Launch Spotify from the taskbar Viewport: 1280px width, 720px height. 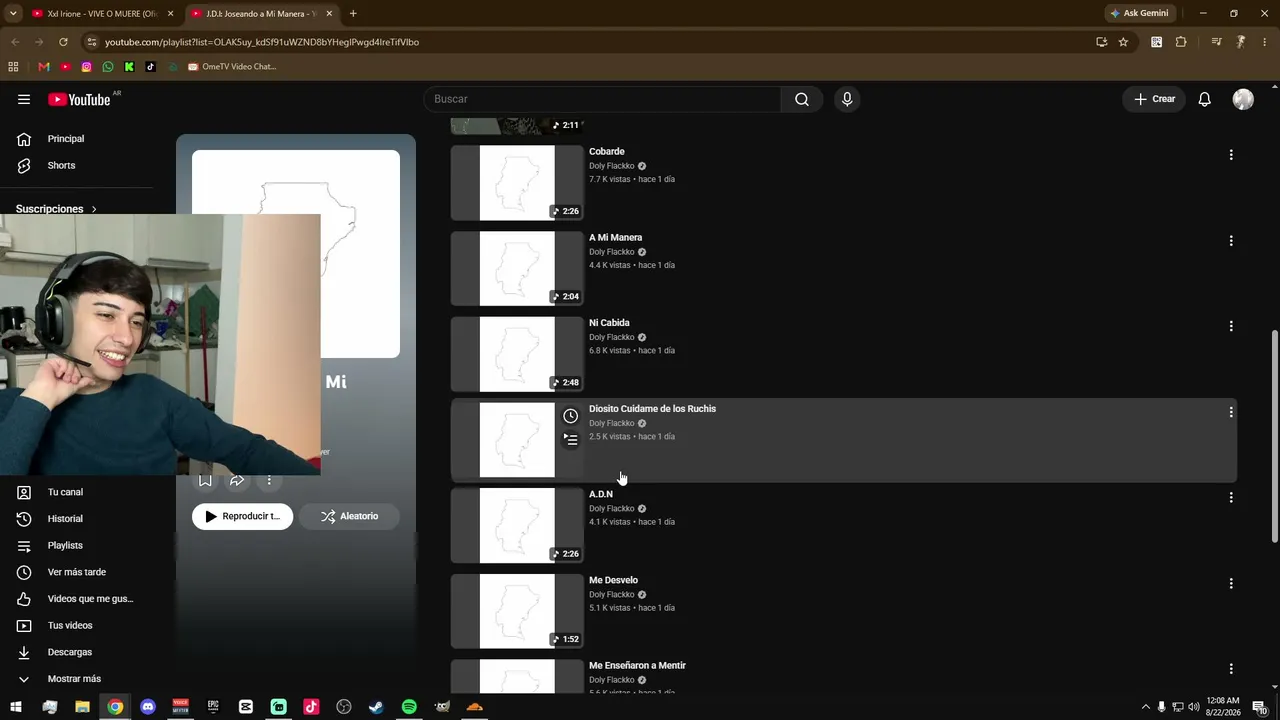coord(409,707)
